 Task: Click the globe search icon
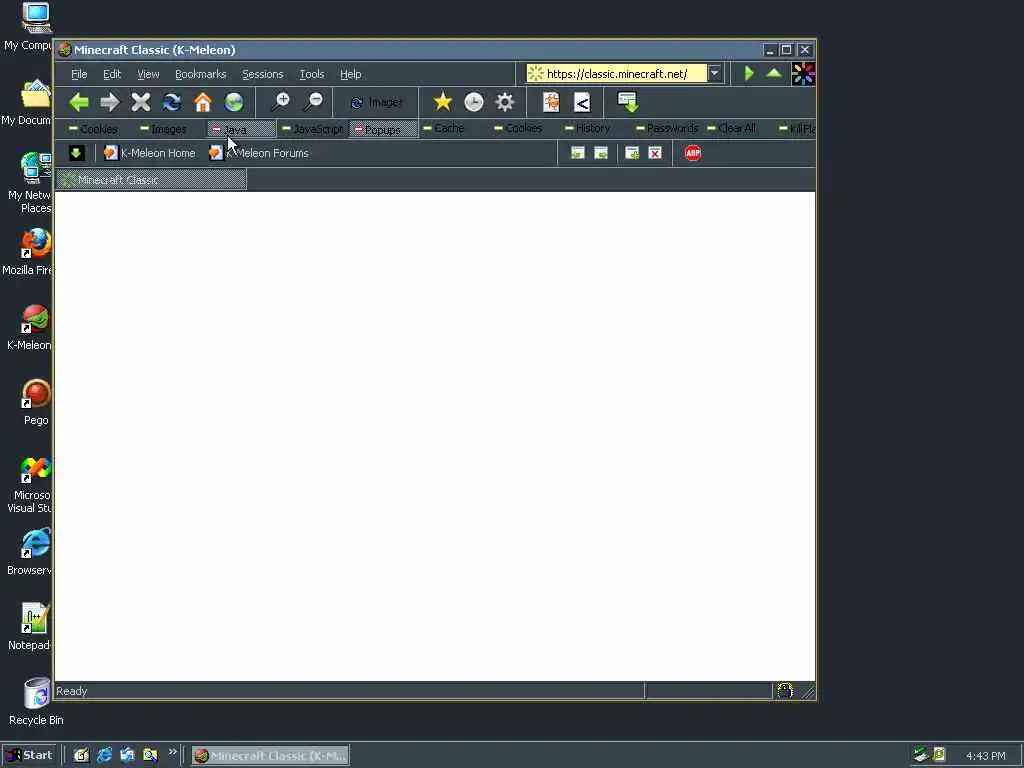point(234,102)
